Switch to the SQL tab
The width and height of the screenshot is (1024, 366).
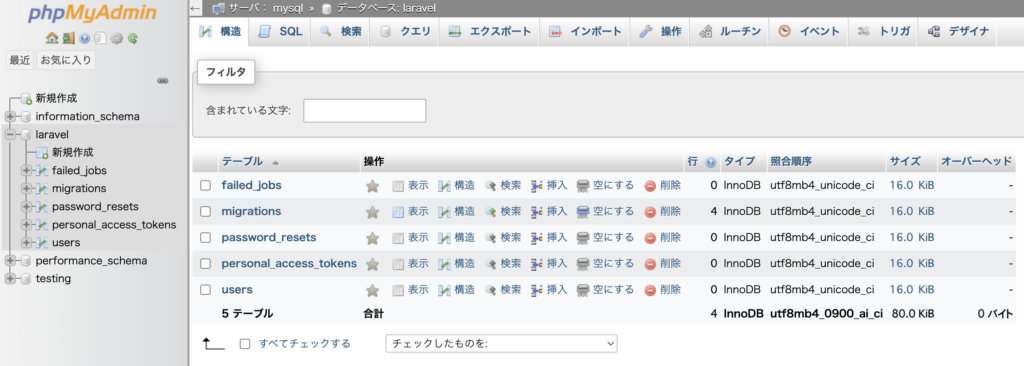[282, 31]
